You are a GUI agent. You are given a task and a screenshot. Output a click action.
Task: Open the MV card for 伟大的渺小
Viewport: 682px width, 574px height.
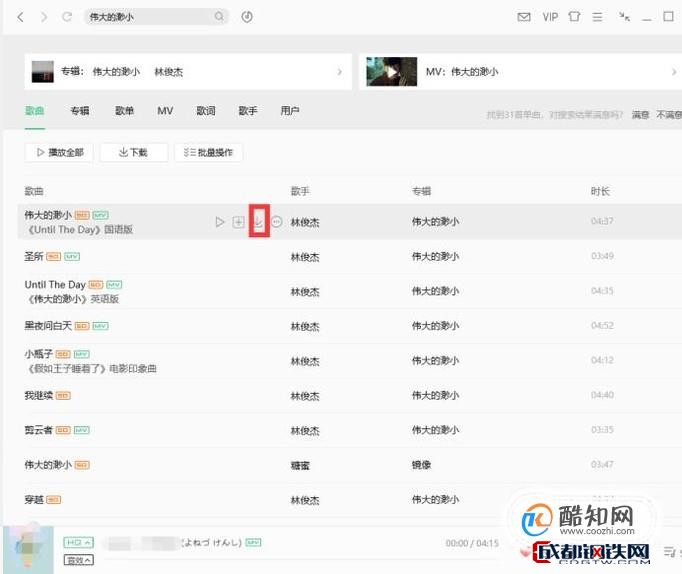tap(520, 72)
